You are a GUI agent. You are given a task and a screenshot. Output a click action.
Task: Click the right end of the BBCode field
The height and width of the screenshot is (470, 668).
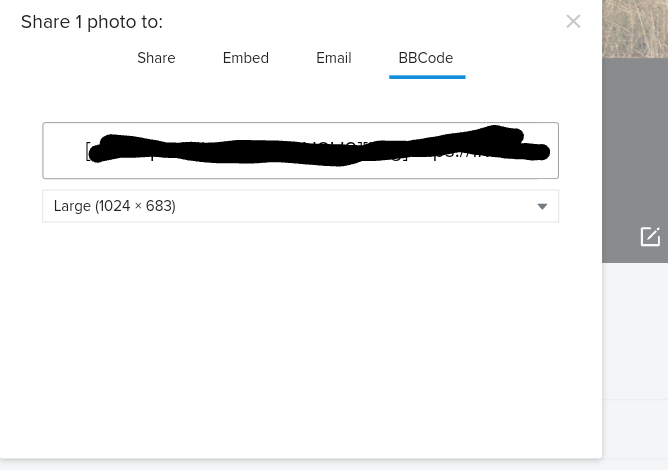coord(552,150)
